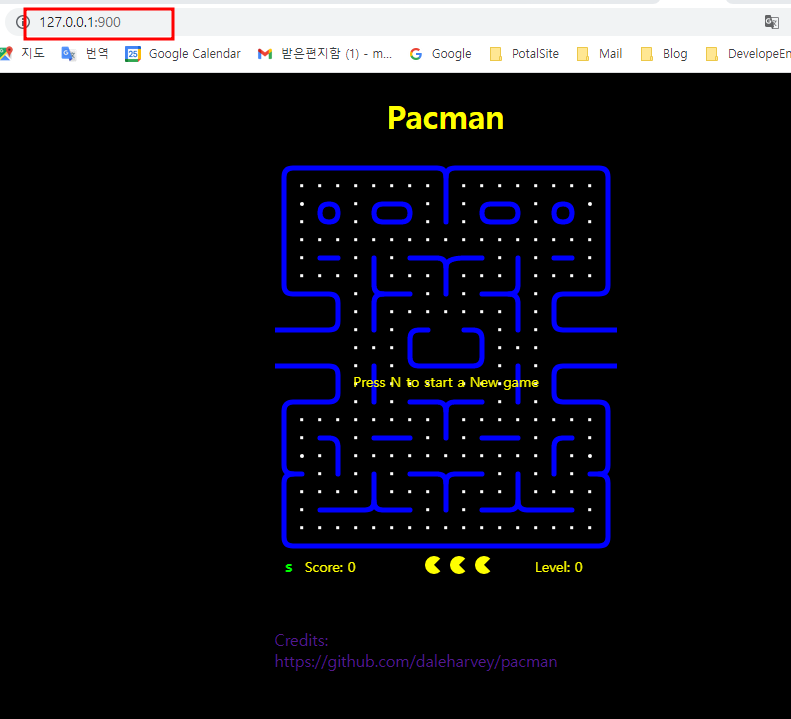Open the Gmail 받은편지함 bookmark

[325, 53]
